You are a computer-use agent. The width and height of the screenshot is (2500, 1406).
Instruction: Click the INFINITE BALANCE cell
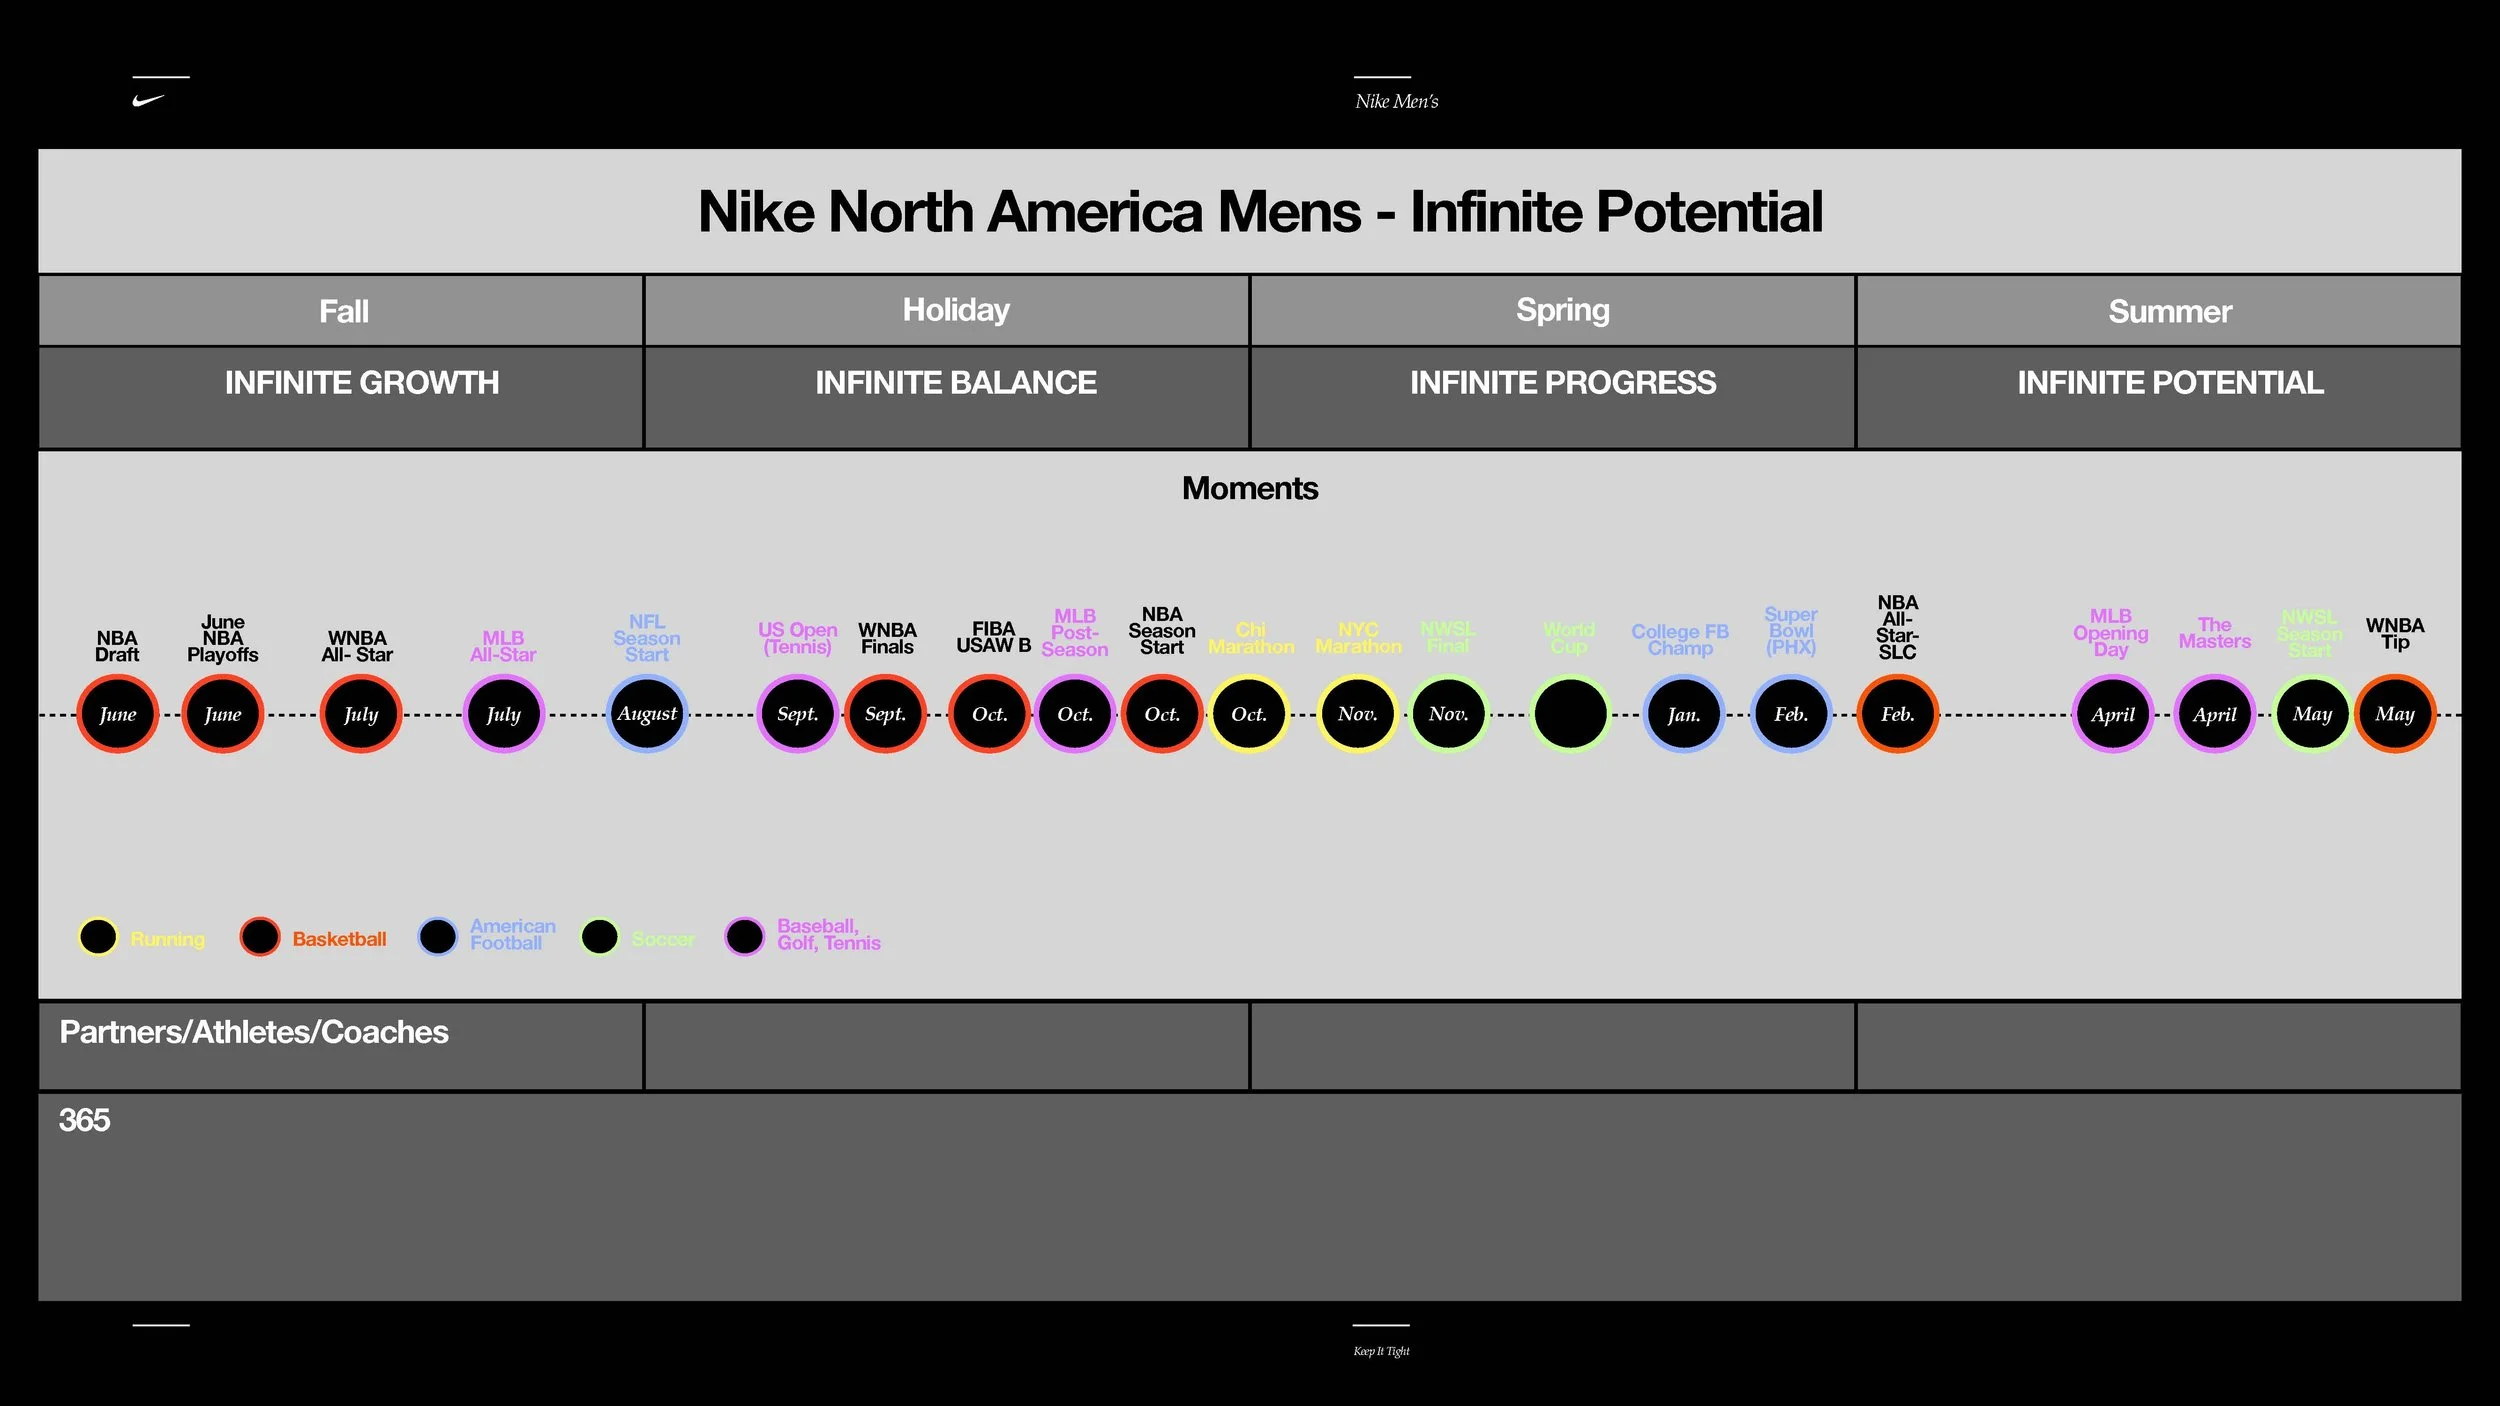955,383
